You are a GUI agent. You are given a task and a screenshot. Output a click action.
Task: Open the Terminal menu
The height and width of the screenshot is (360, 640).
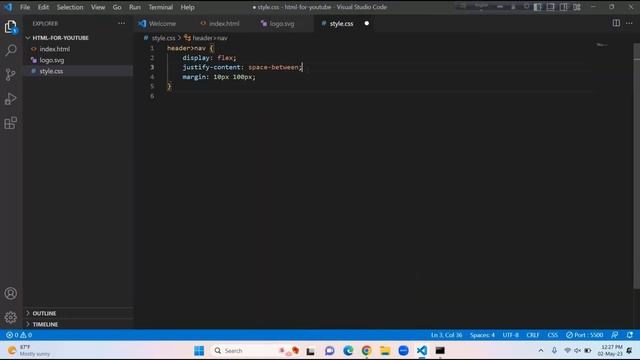160,7
